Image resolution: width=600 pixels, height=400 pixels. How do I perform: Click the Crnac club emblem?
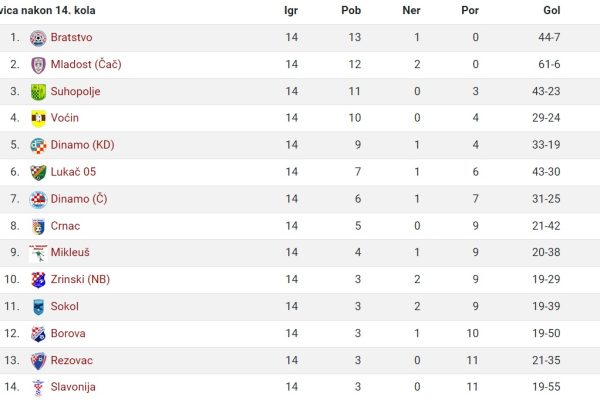pyautogui.click(x=38, y=226)
